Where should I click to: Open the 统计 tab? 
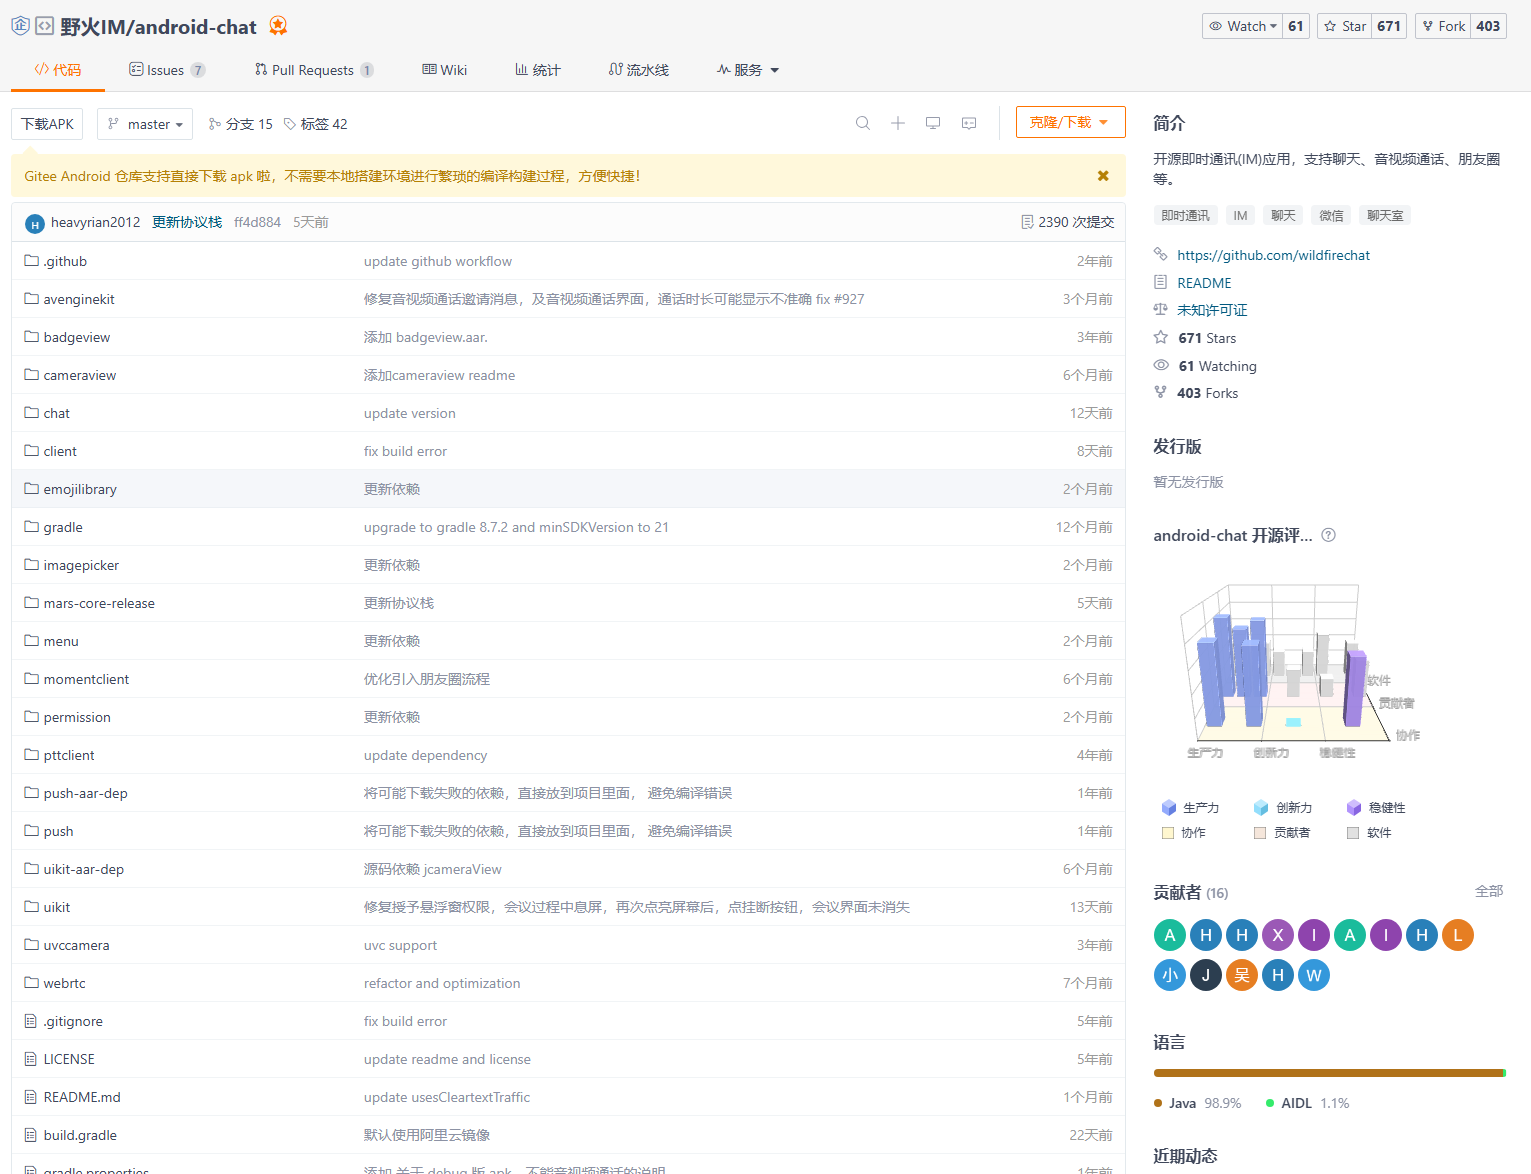(538, 70)
